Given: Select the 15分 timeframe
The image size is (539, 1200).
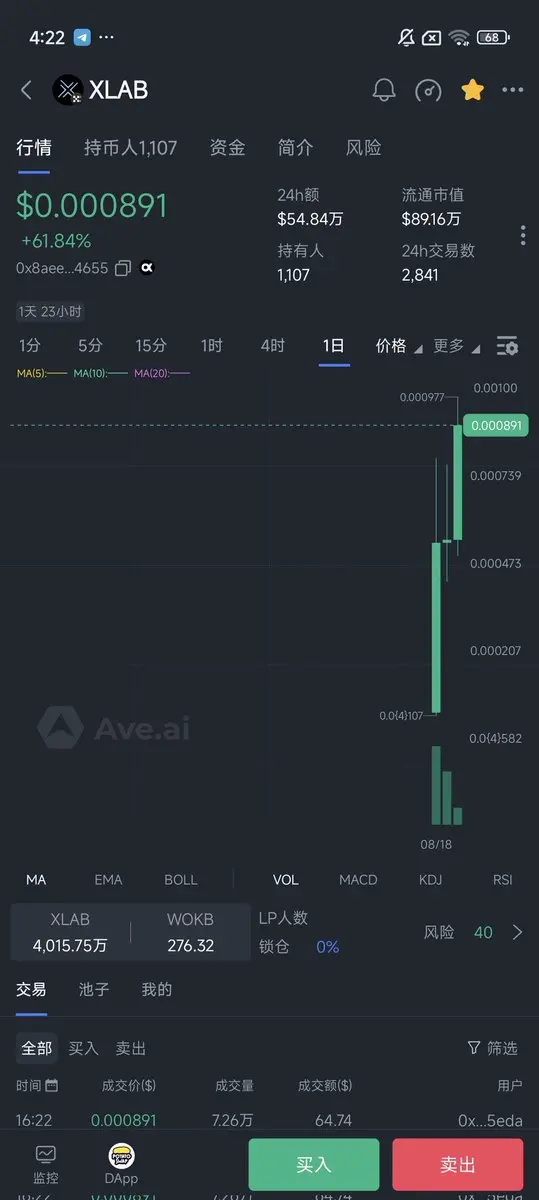Looking at the screenshot, I should pos(151,346).
